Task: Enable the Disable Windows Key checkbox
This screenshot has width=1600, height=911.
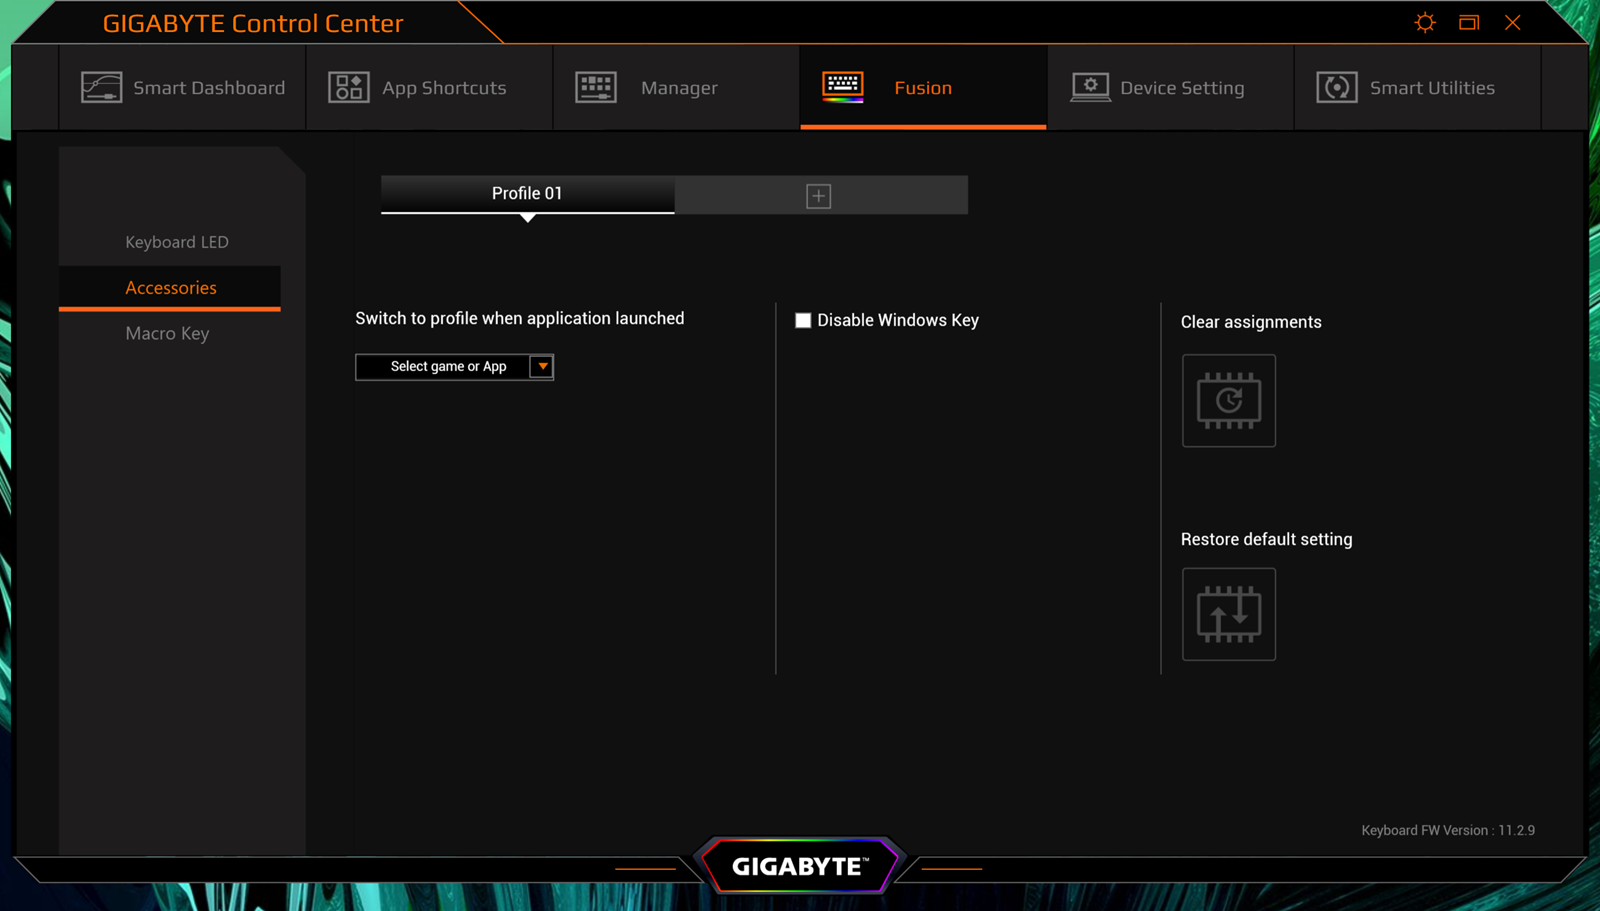Action: click(x=803, y=321)
